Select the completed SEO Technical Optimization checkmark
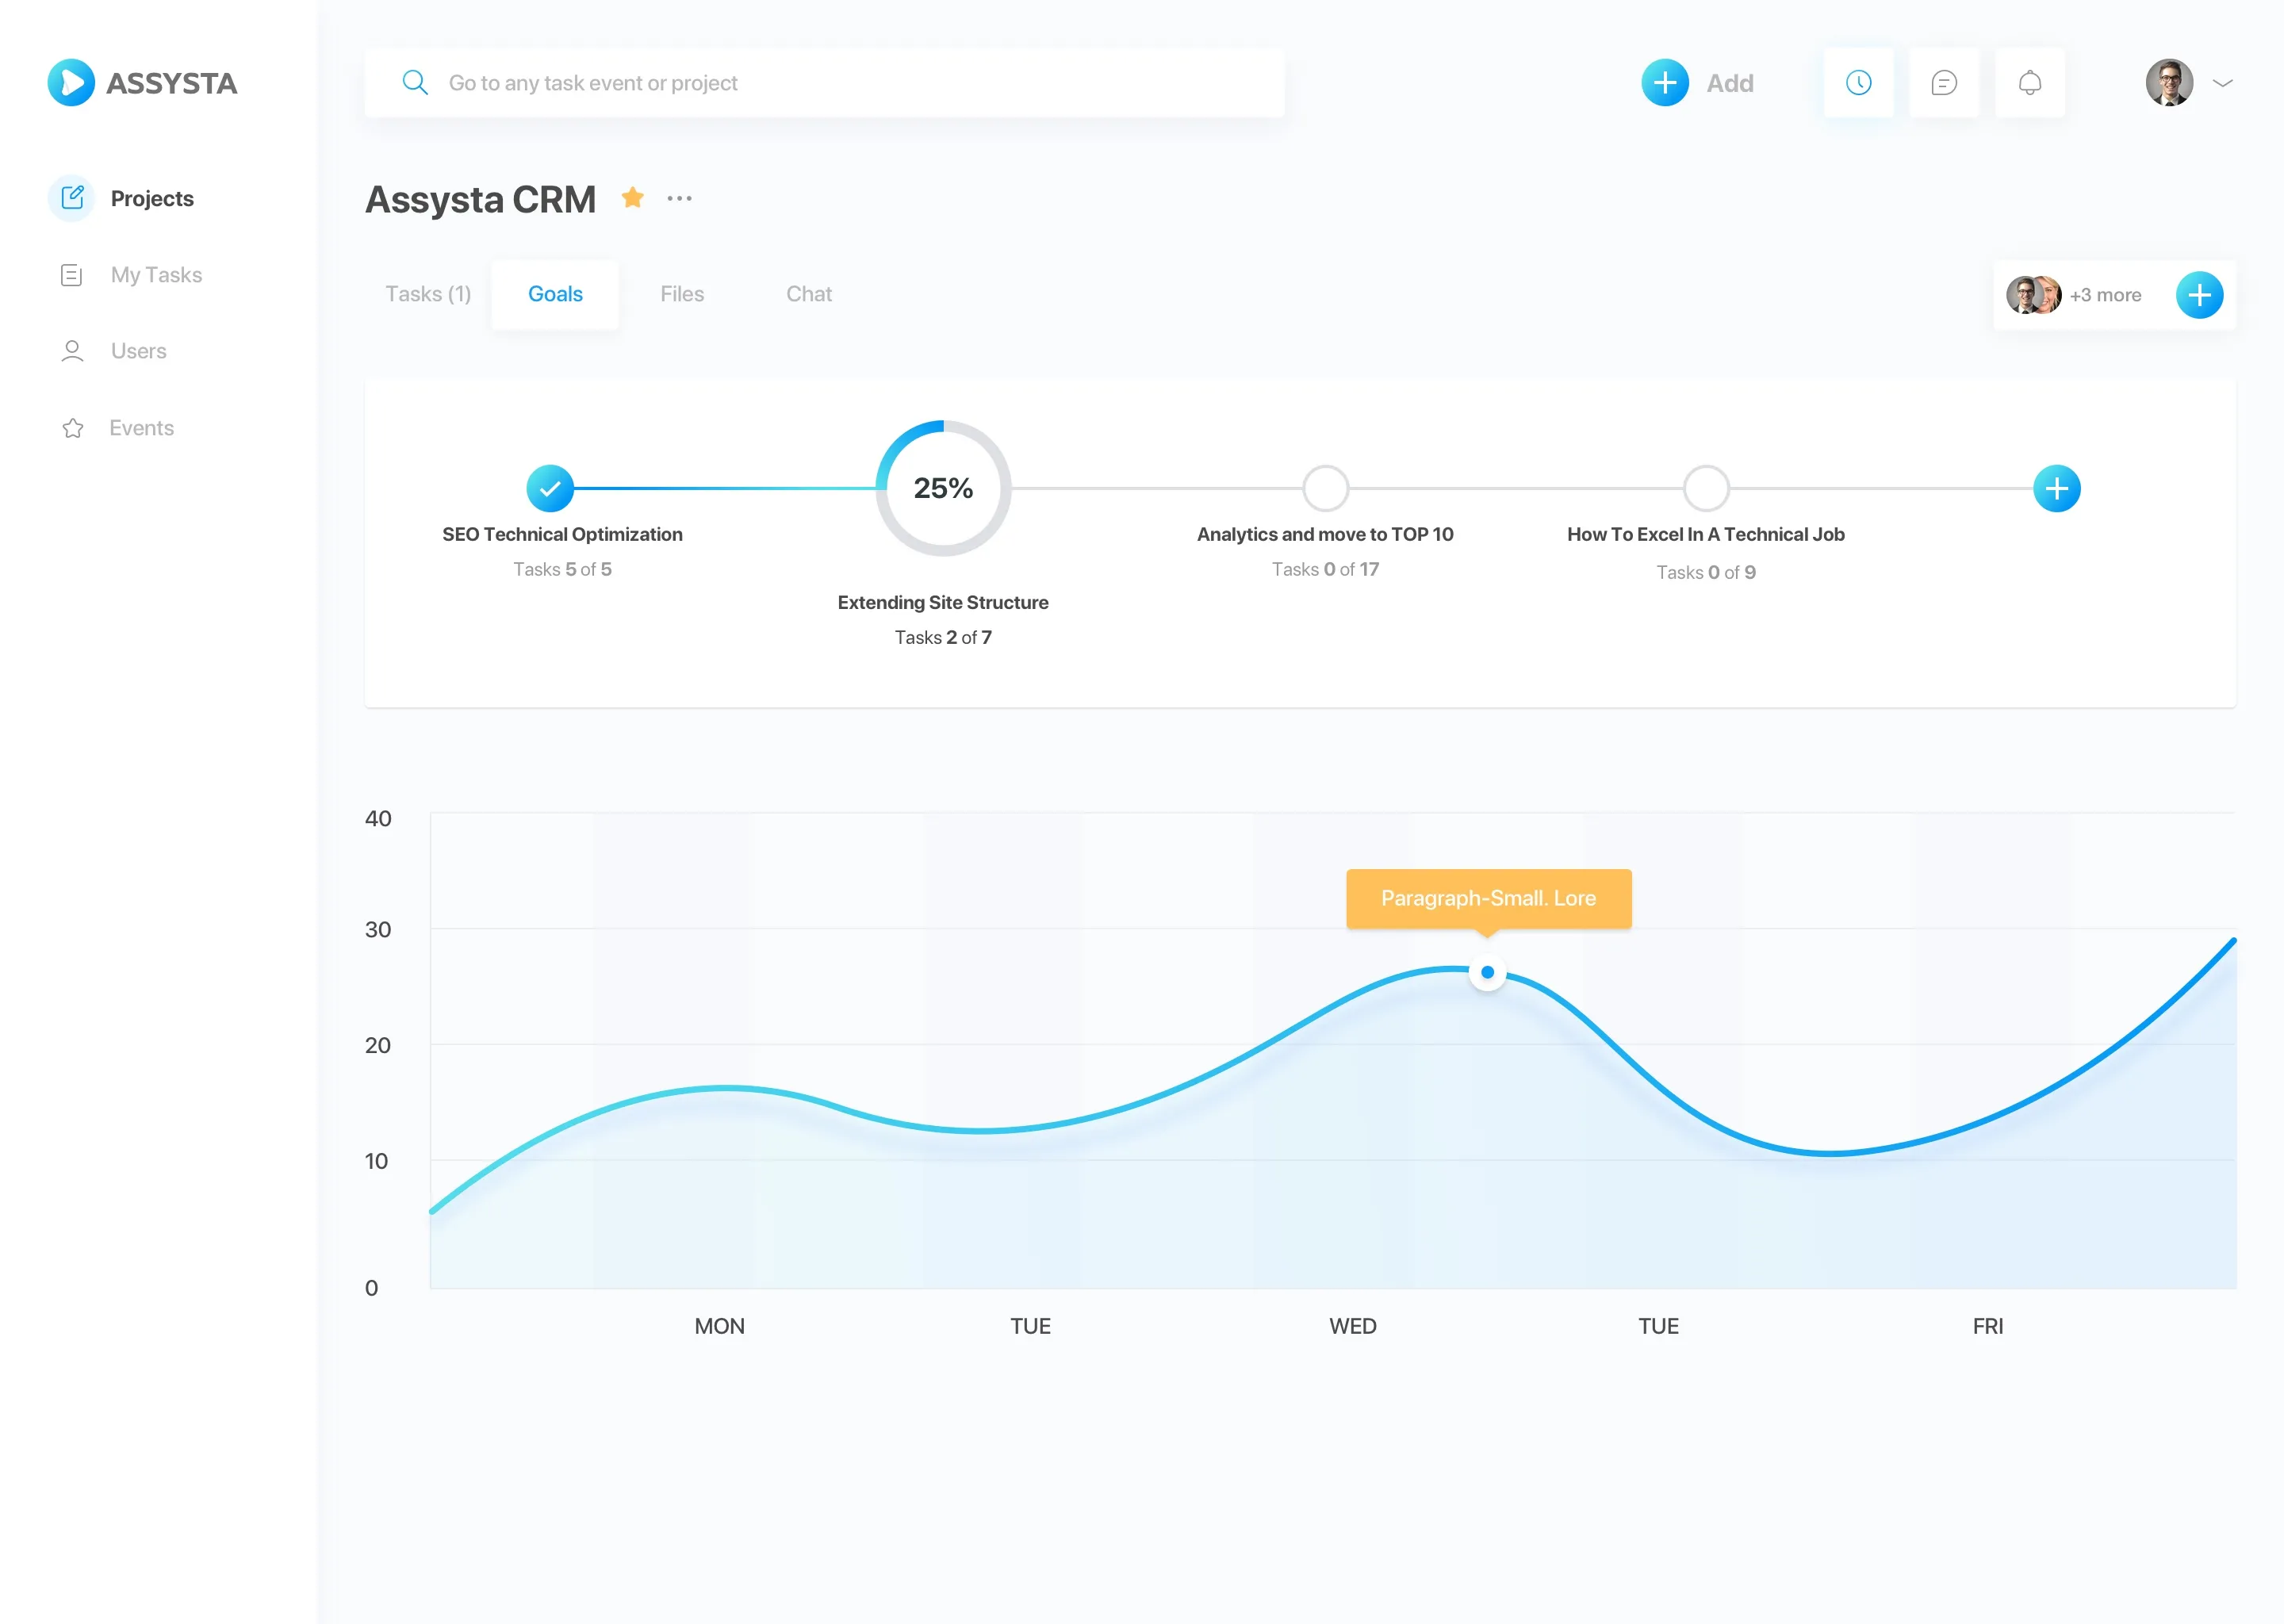 click(550, 489)
